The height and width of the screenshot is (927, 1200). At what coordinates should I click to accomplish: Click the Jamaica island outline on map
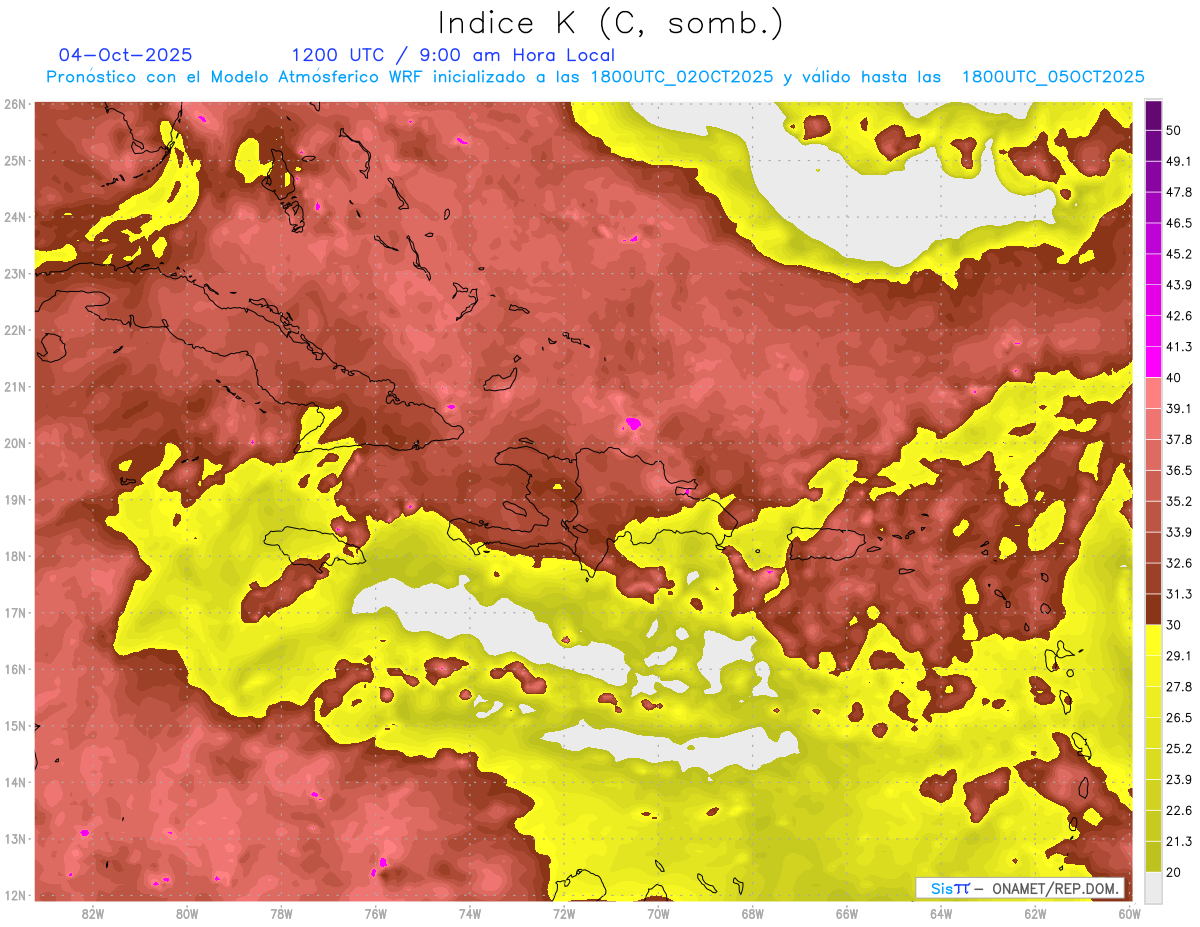click(314, 546)
